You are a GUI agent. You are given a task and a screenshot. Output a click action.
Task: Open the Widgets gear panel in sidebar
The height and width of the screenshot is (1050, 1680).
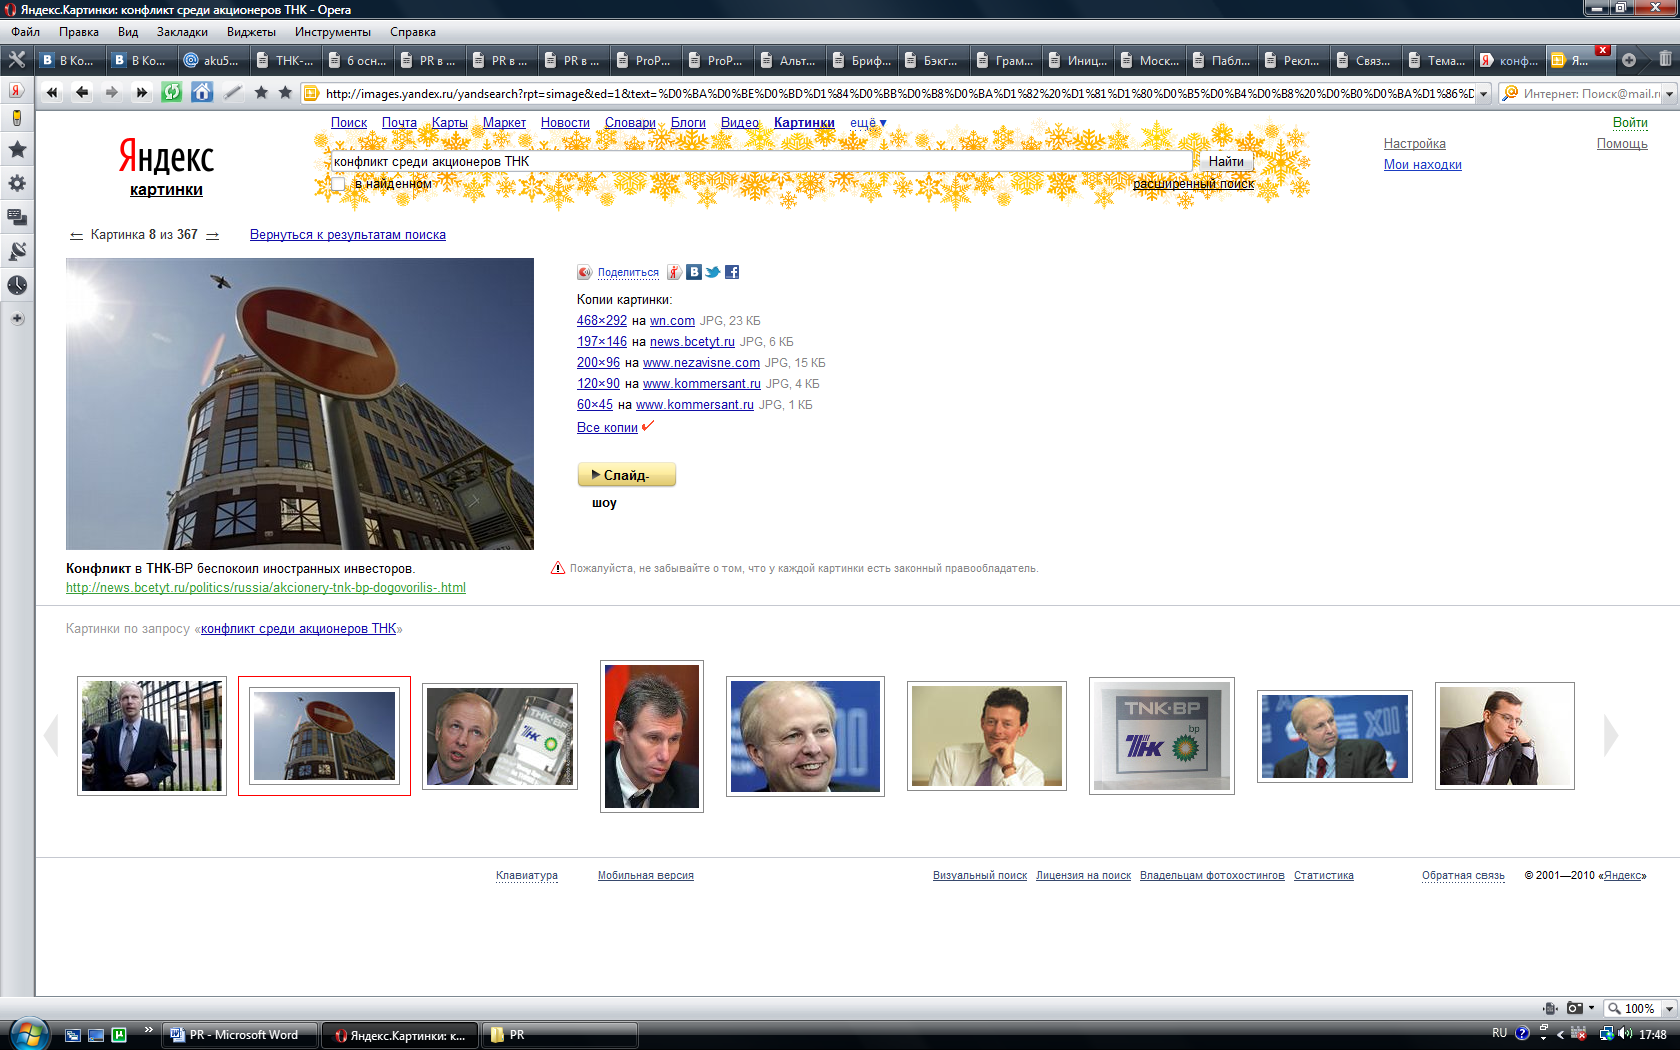(17, 184)
